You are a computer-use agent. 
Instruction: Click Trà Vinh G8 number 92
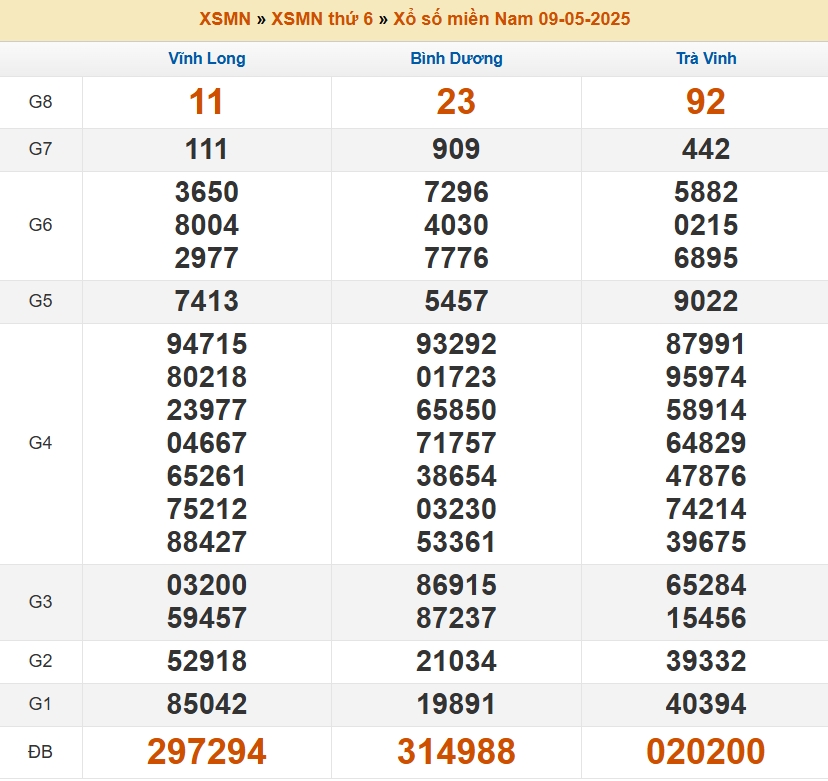click(x=706, y=101)
